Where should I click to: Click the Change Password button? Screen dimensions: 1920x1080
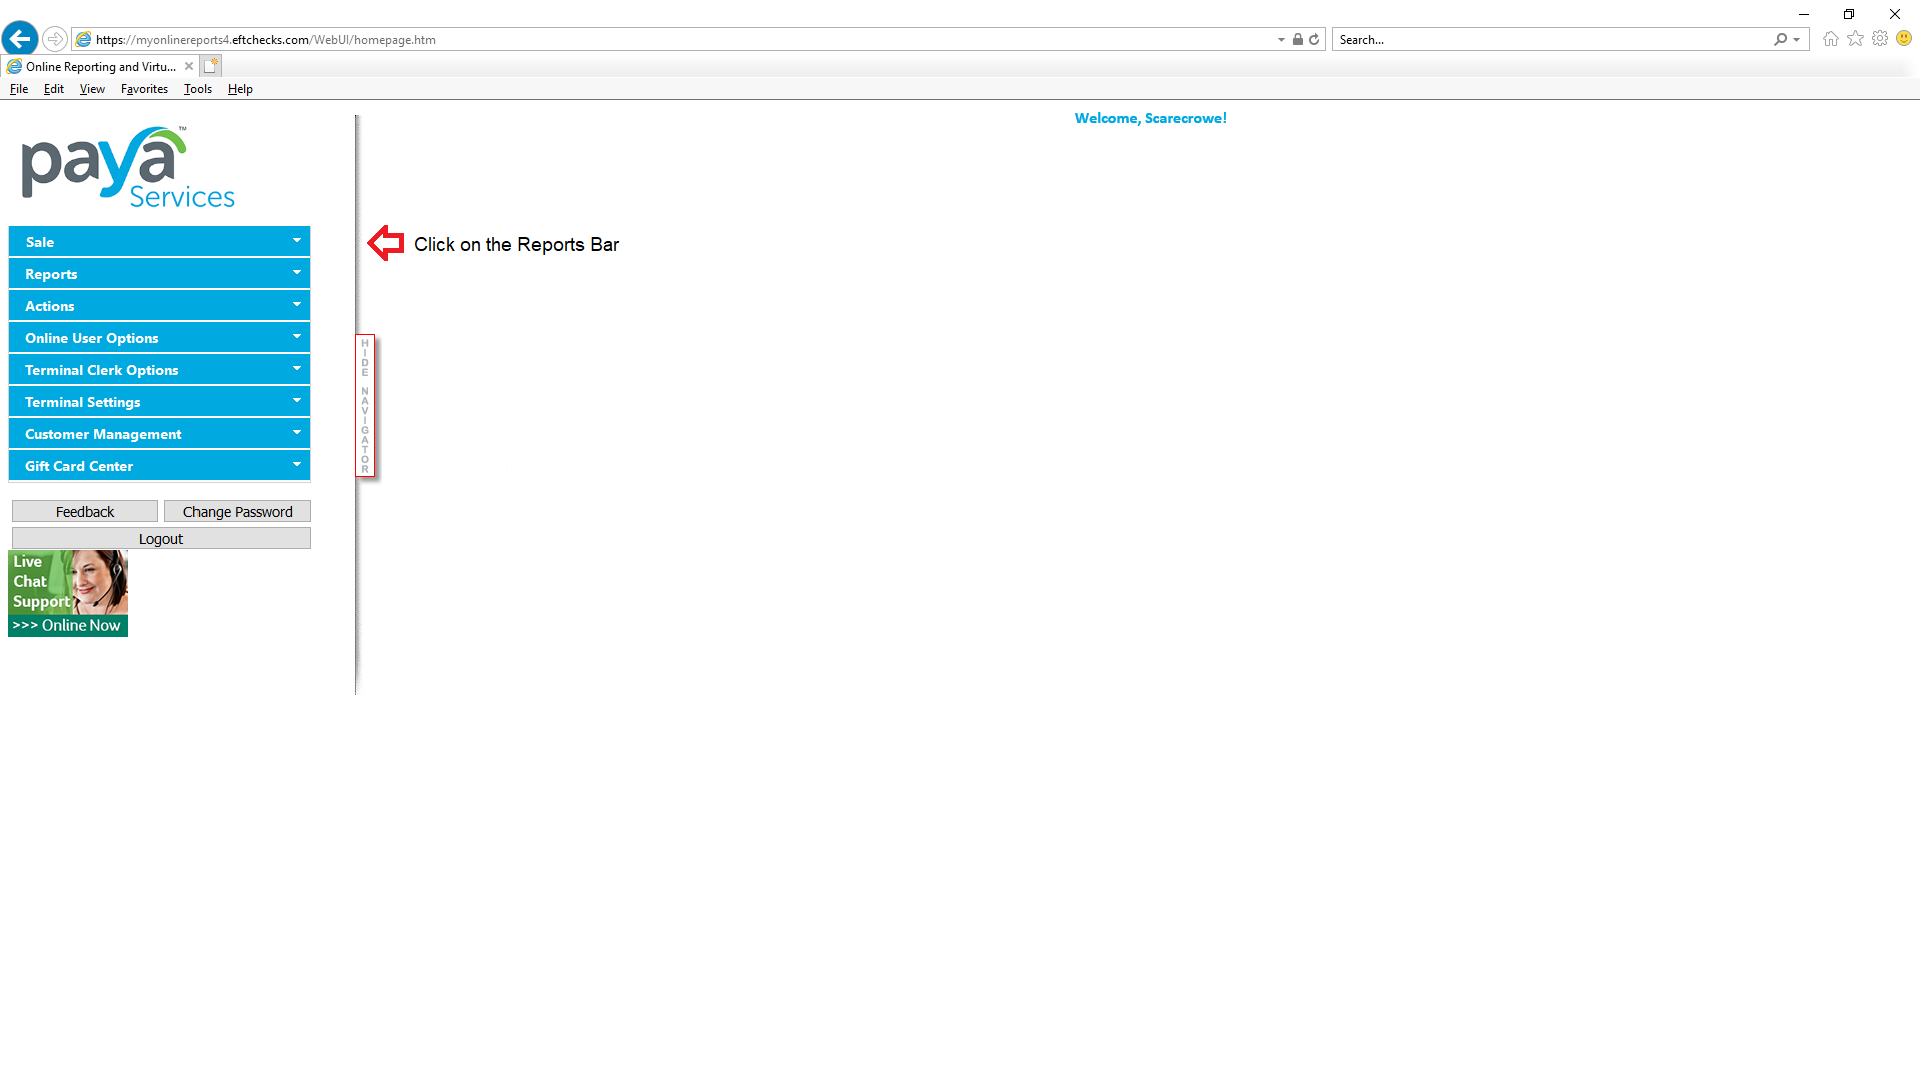pos(237,512)
